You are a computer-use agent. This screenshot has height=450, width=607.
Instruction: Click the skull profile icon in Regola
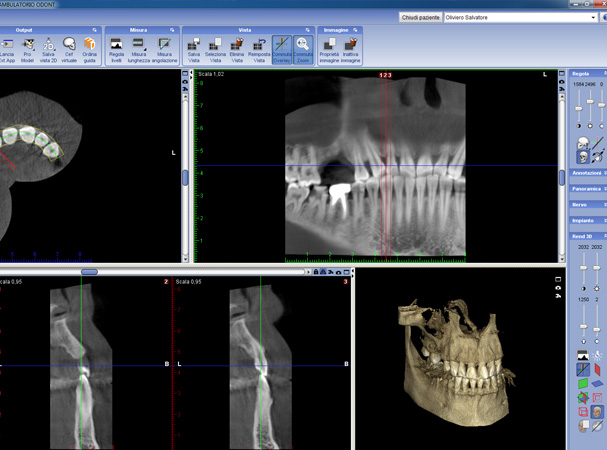(583, 143)
